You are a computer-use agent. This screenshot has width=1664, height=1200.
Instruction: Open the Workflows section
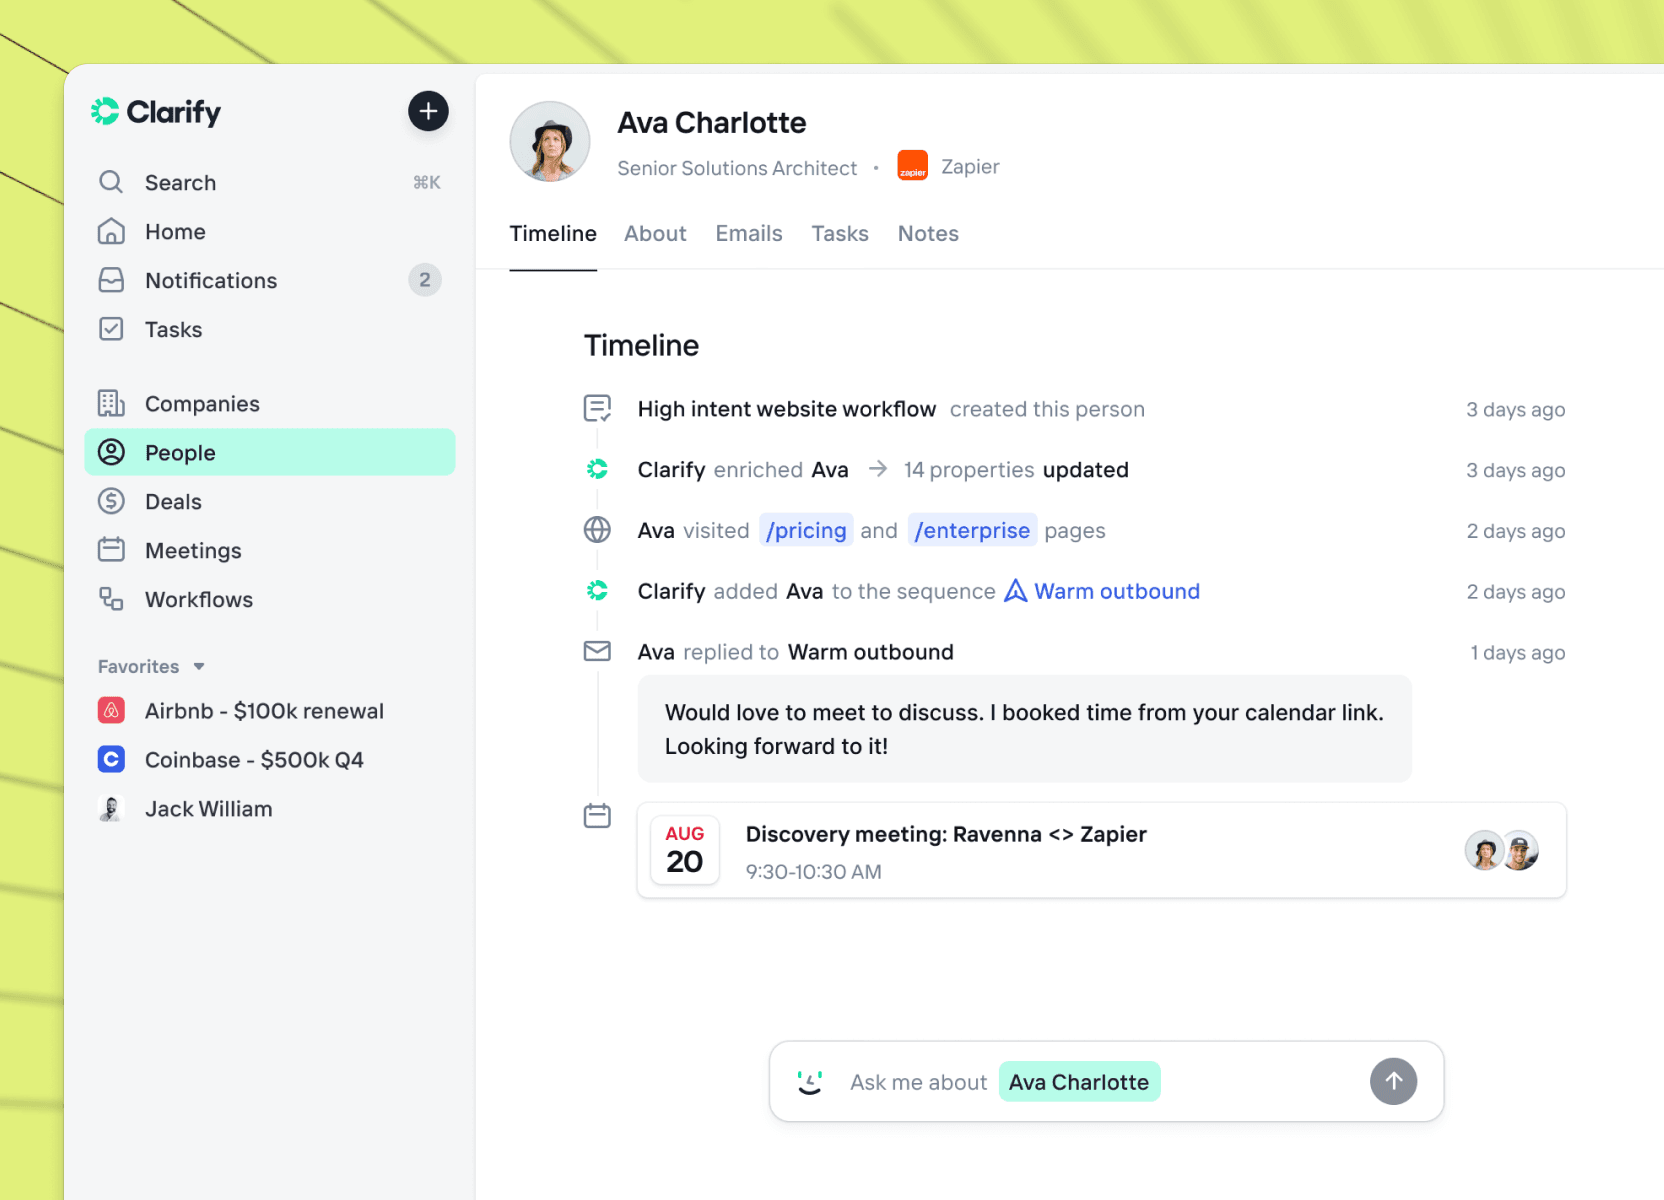click(198, 600)
